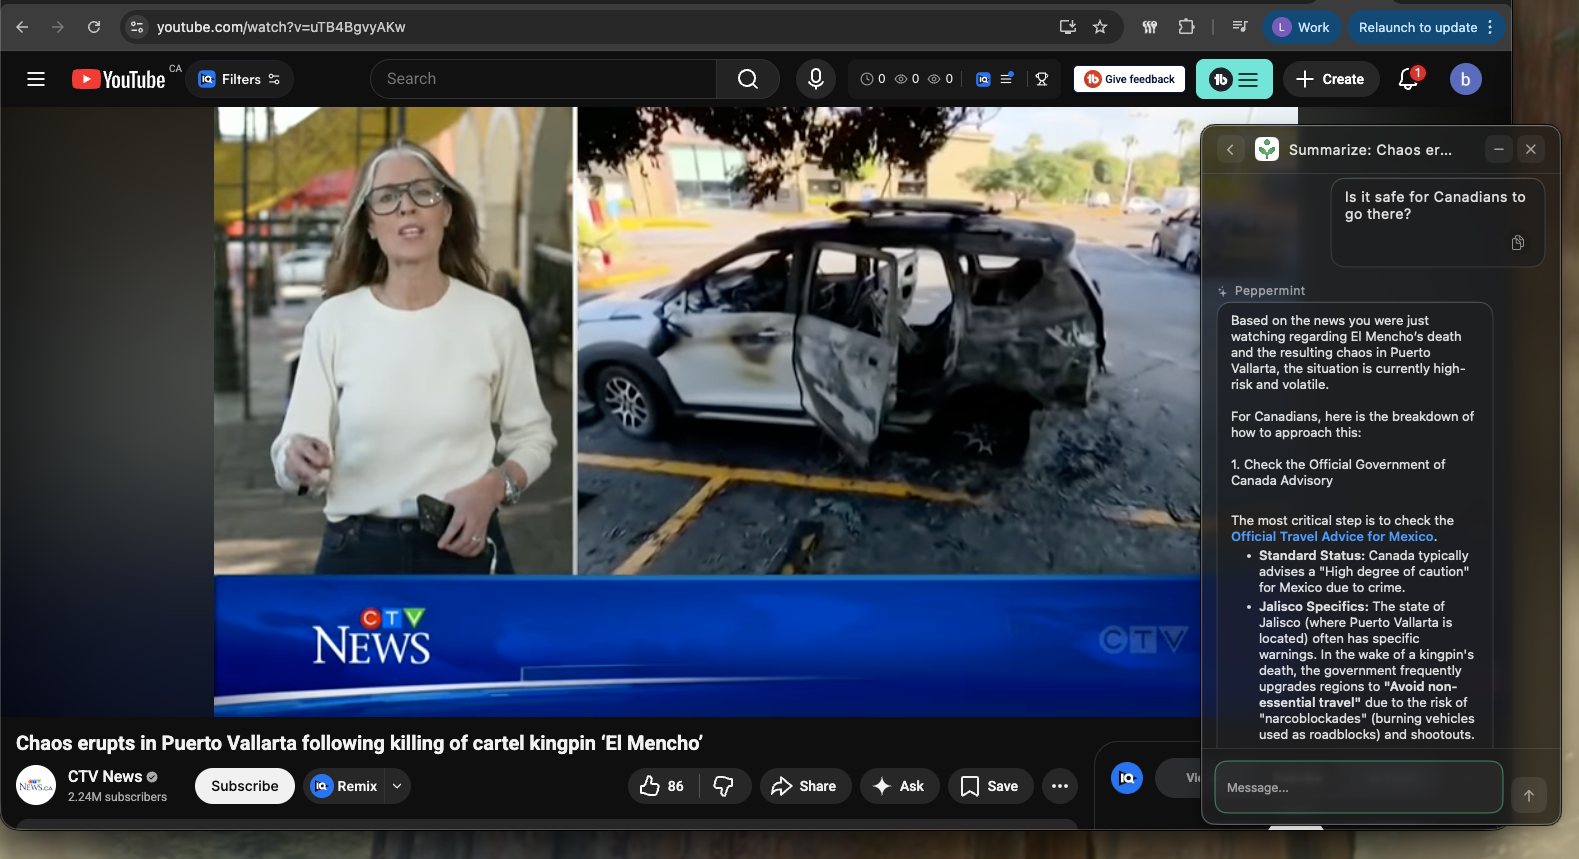Click Relaunch to update
1579x859 pixels.
point(1417,27)
